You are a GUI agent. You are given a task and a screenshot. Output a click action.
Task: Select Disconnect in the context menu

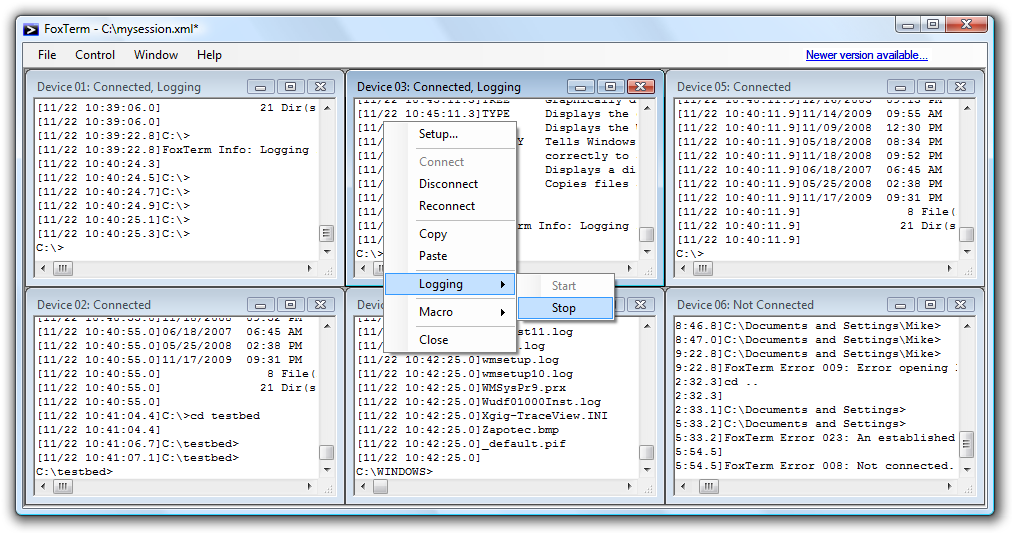point(450,184)
